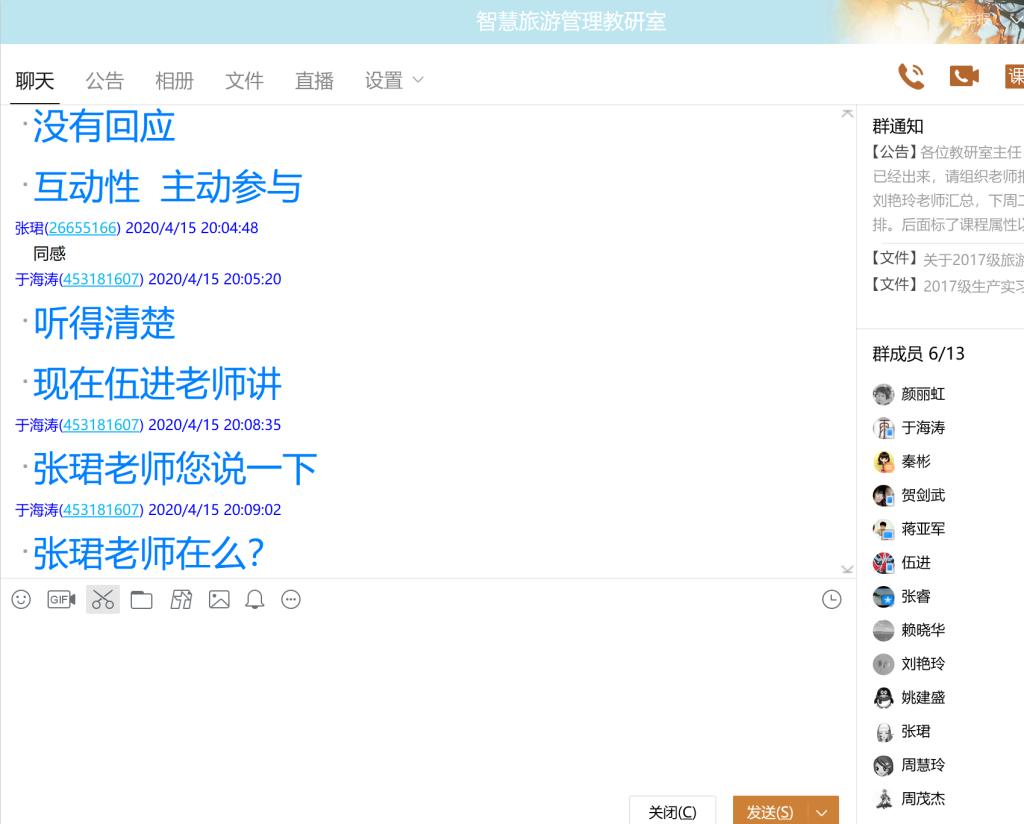1024x824 pixels.
Task: Click the 关闭(C) button
Action: tap(672, 812)
